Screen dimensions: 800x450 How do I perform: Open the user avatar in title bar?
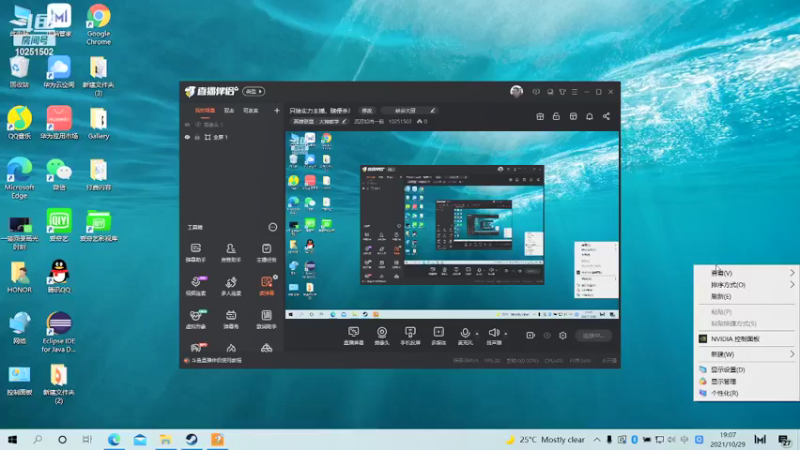(516, 91)
